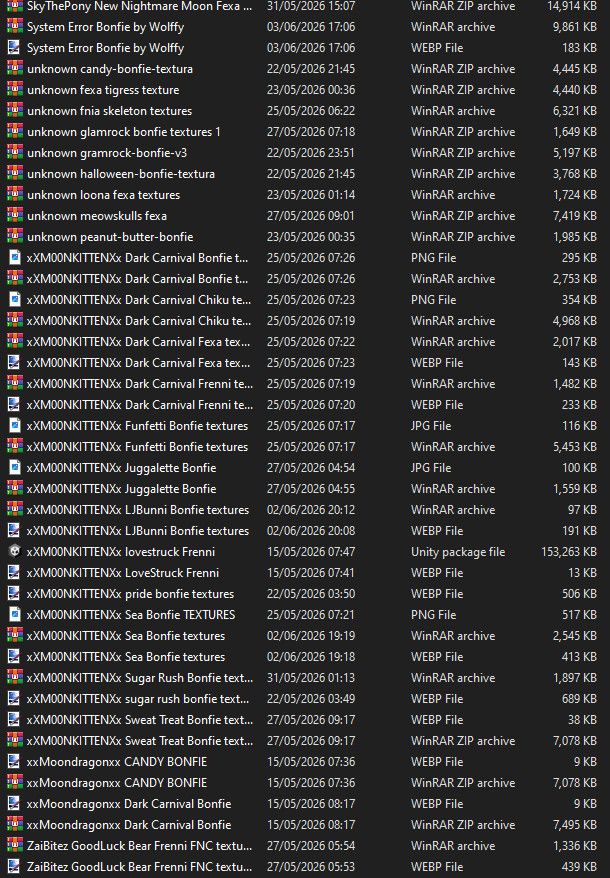Select date 22/05/2026 23:51

coord(311,152)
